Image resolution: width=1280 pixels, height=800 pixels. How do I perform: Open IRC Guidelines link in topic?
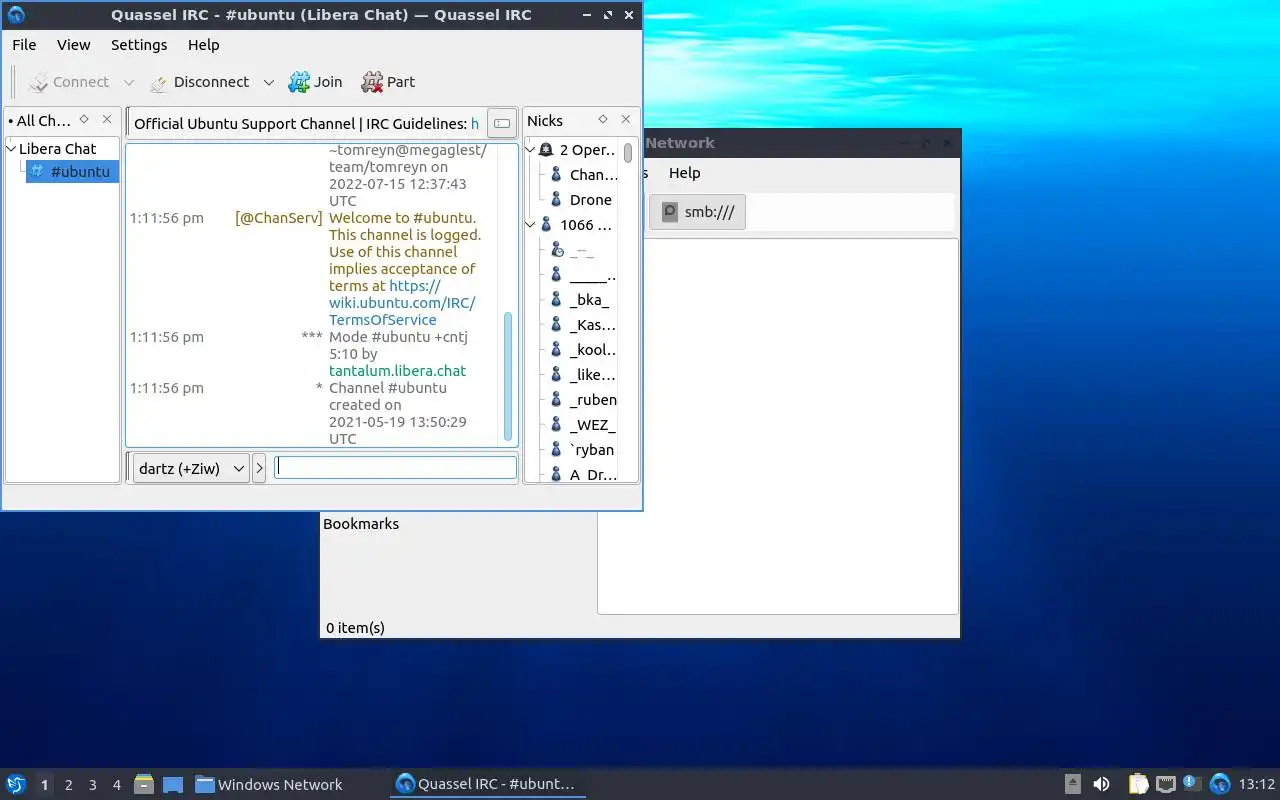point(475,124)
